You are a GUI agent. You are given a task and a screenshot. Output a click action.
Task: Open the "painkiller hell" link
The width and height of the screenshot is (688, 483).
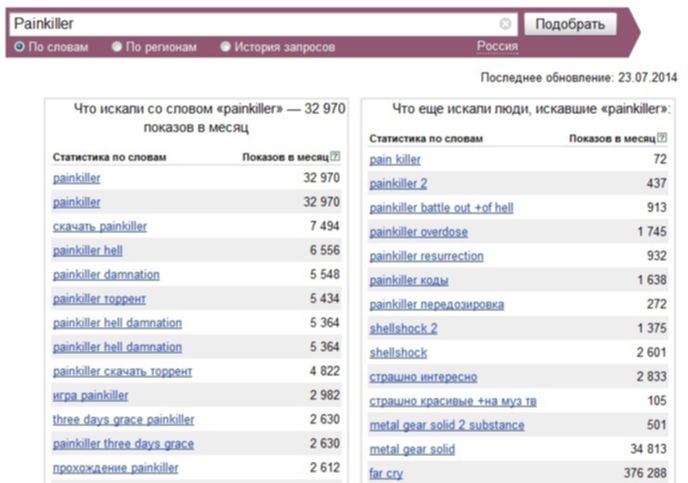click(88, 251)
